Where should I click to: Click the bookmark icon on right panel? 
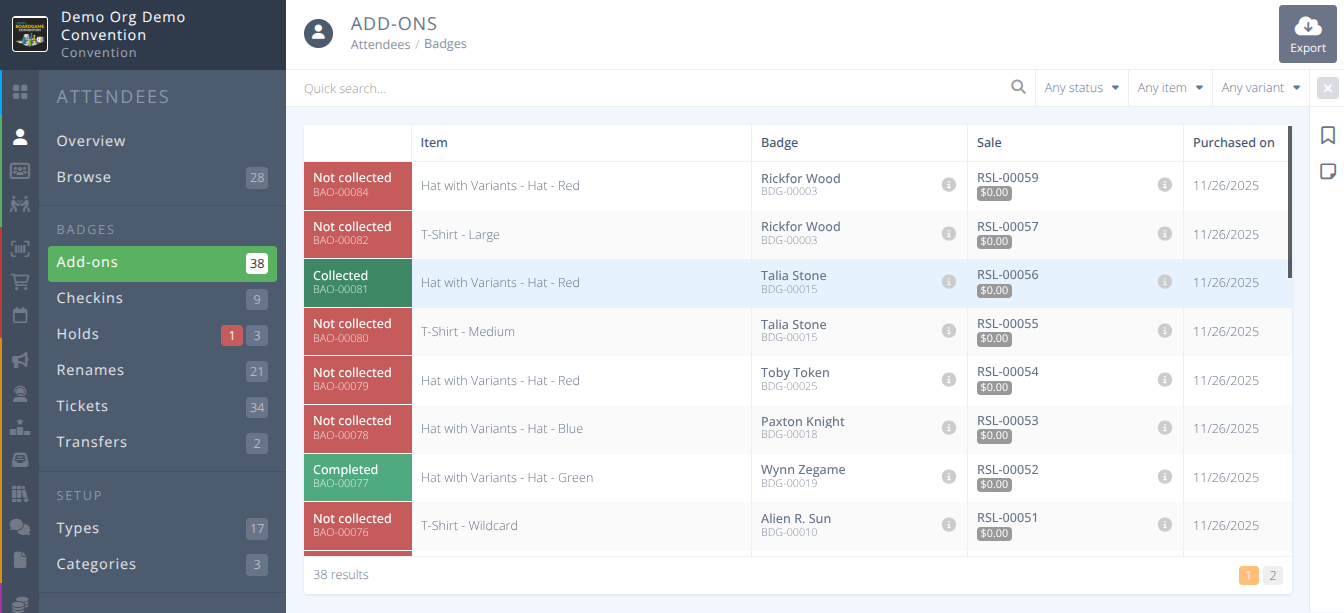tap(1327, 135)
